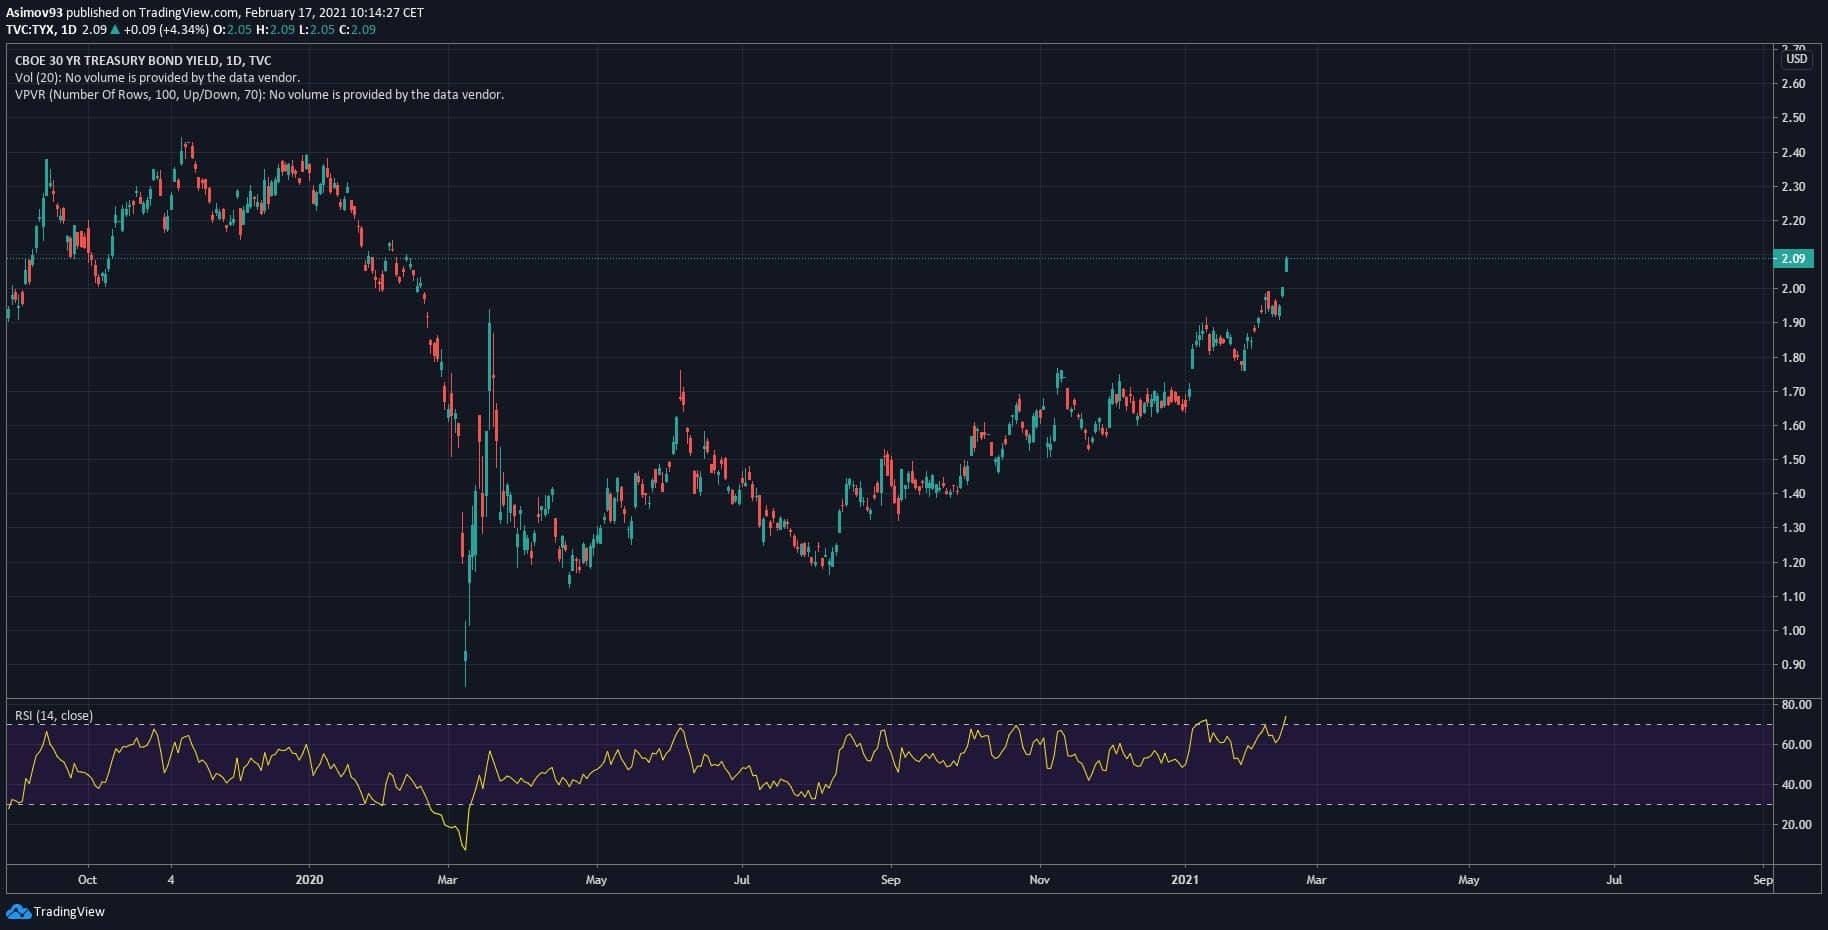Click the 2020 label on the time axis
This screenshot has height=930, width=1828.
pos(310,880)
